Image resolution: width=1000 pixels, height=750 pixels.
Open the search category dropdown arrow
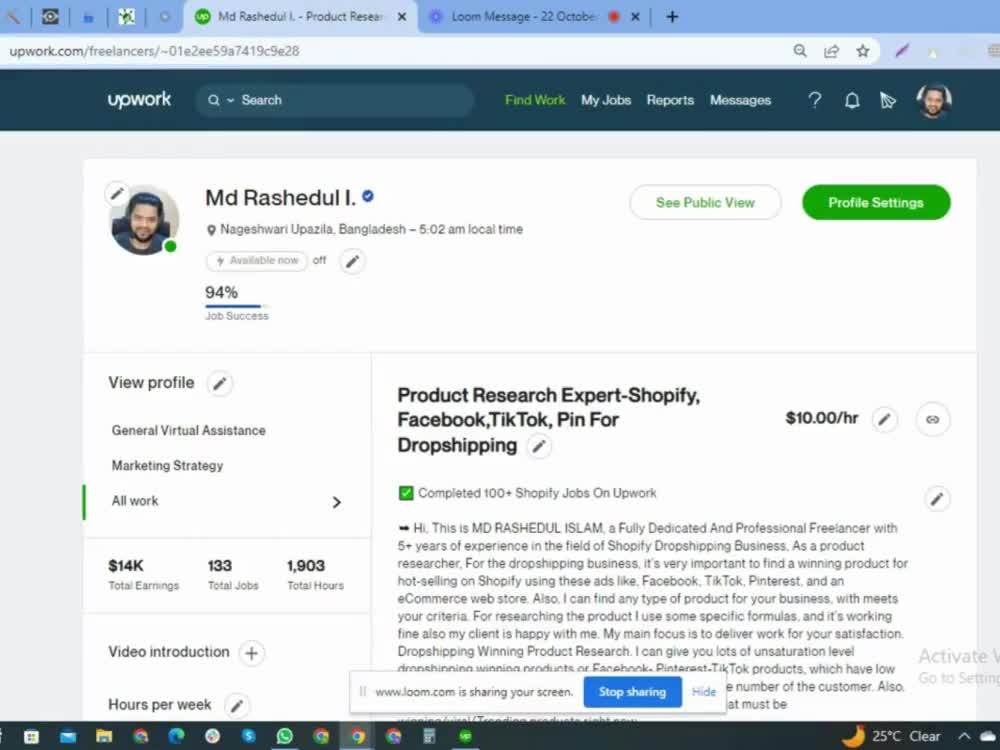(230, 100)
